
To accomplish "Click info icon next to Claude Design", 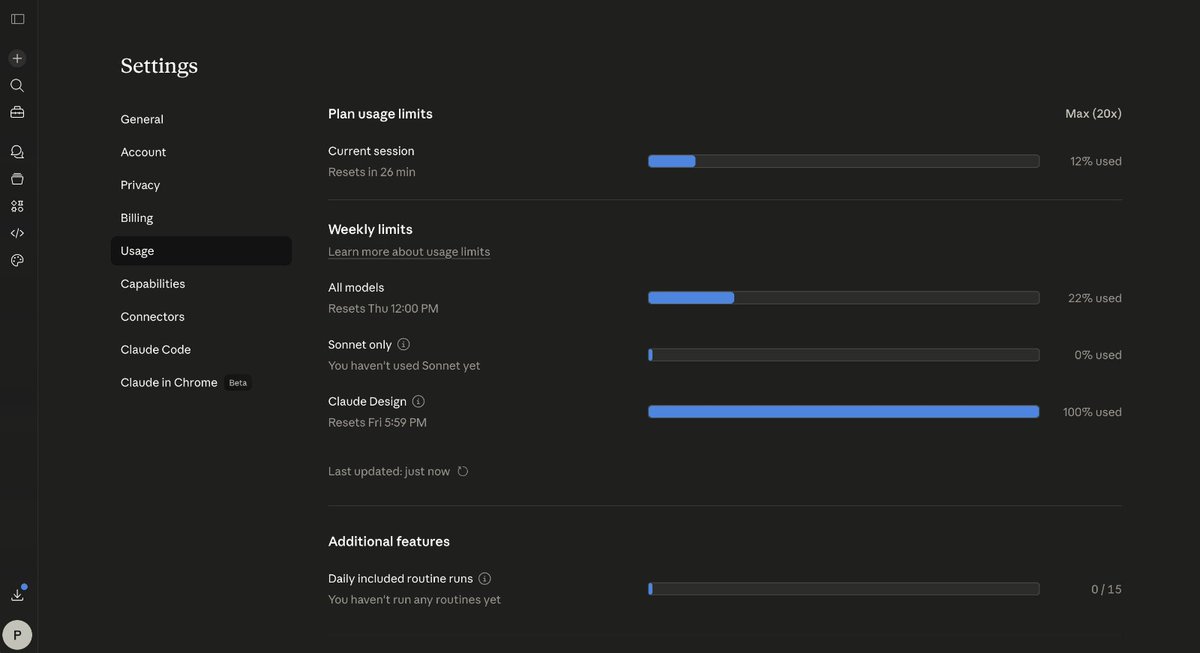I will click(x=418, y=401).
